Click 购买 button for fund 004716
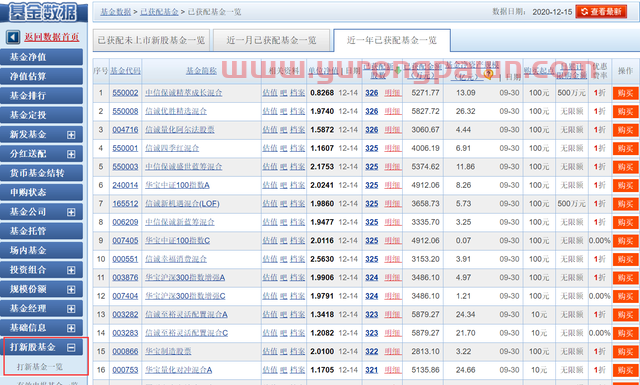Viewport: 640px width, 385px height. [625, 129]
